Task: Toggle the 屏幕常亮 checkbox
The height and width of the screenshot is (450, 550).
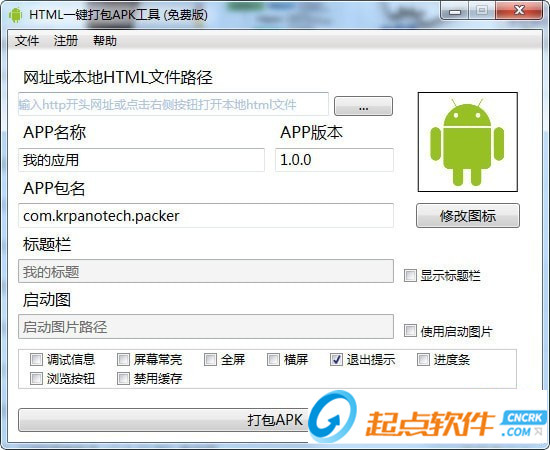Action: pos(123,359)
